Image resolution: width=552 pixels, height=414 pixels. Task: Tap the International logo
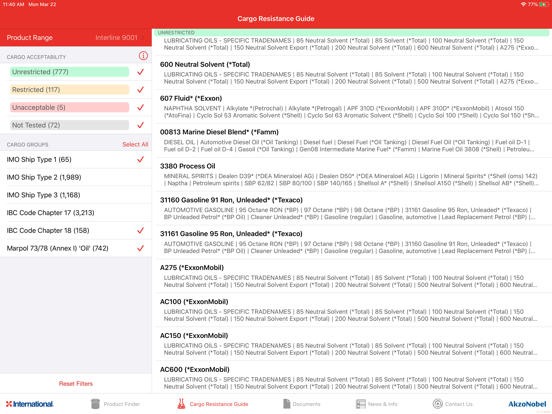click(30, 404)
